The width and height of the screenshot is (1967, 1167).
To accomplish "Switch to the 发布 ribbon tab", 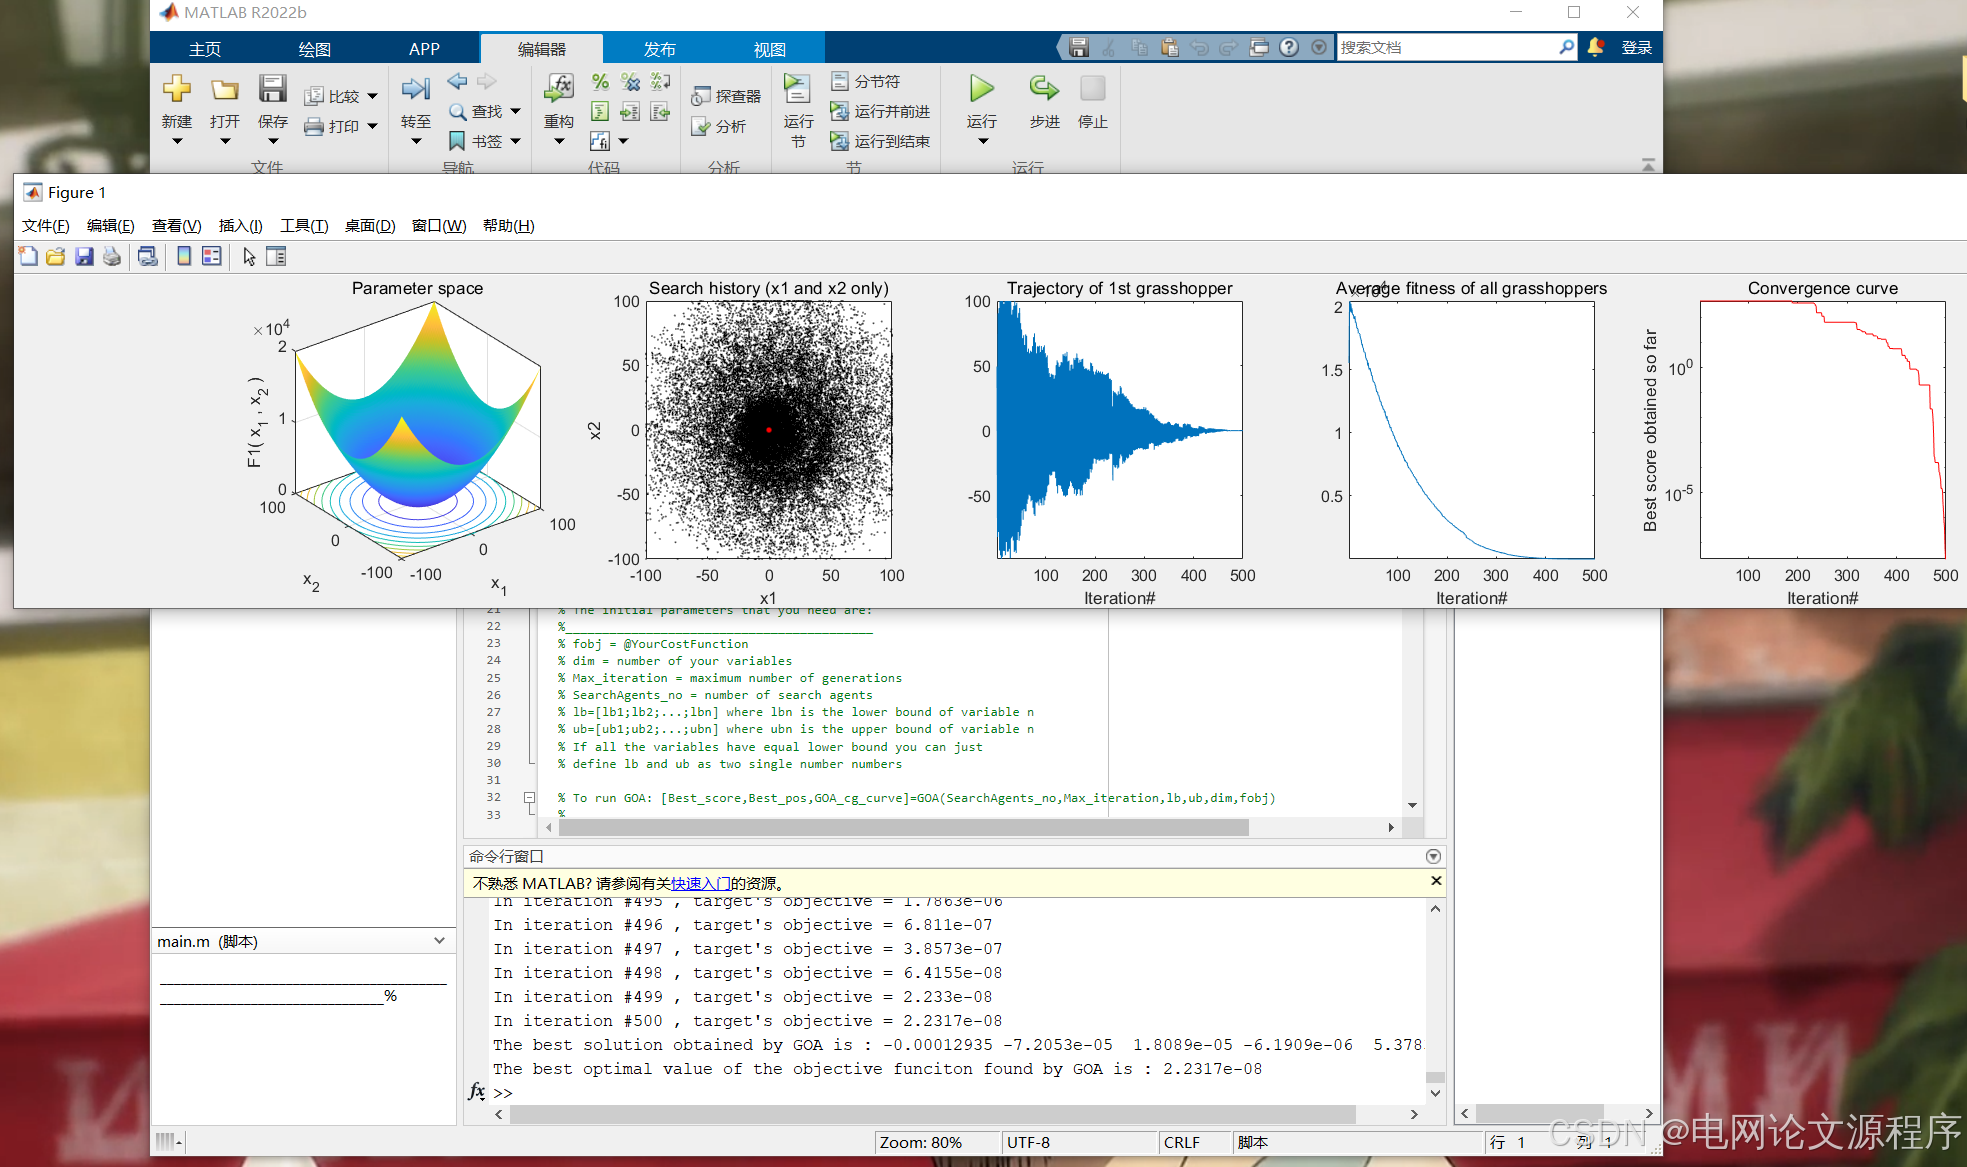I will (x=659, y=47).
